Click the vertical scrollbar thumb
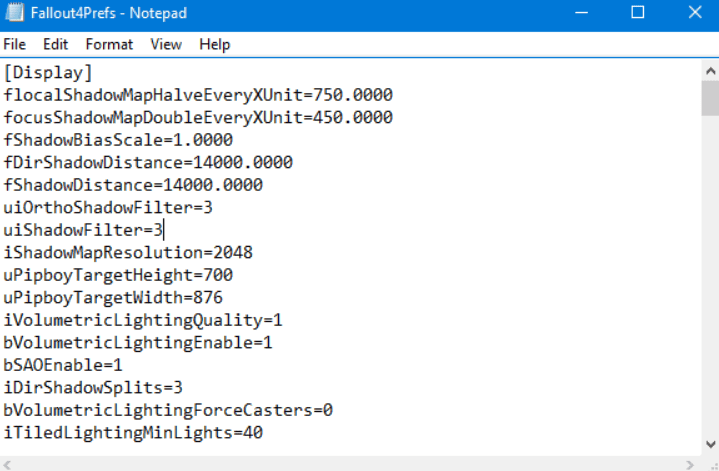This screenshot has width=719, height=471. click(710, 98)
